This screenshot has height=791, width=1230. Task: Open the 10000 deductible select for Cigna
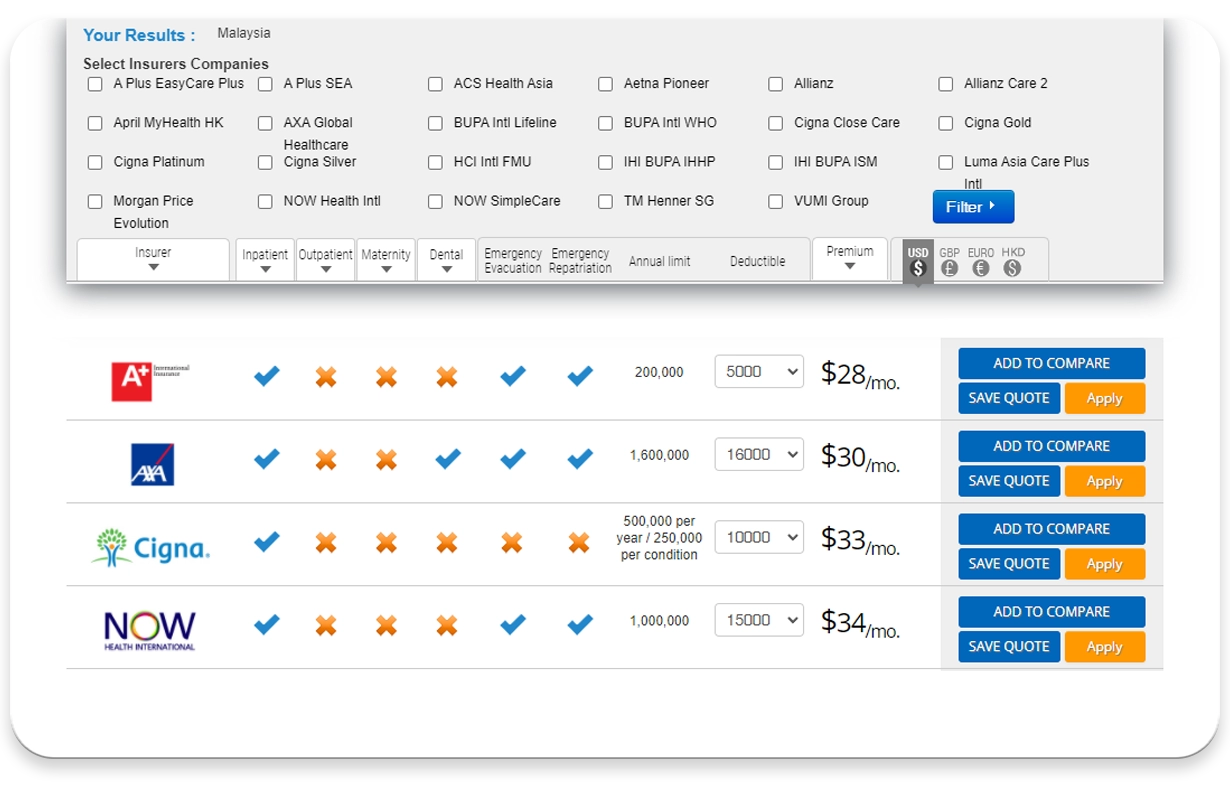coord(759,537)
